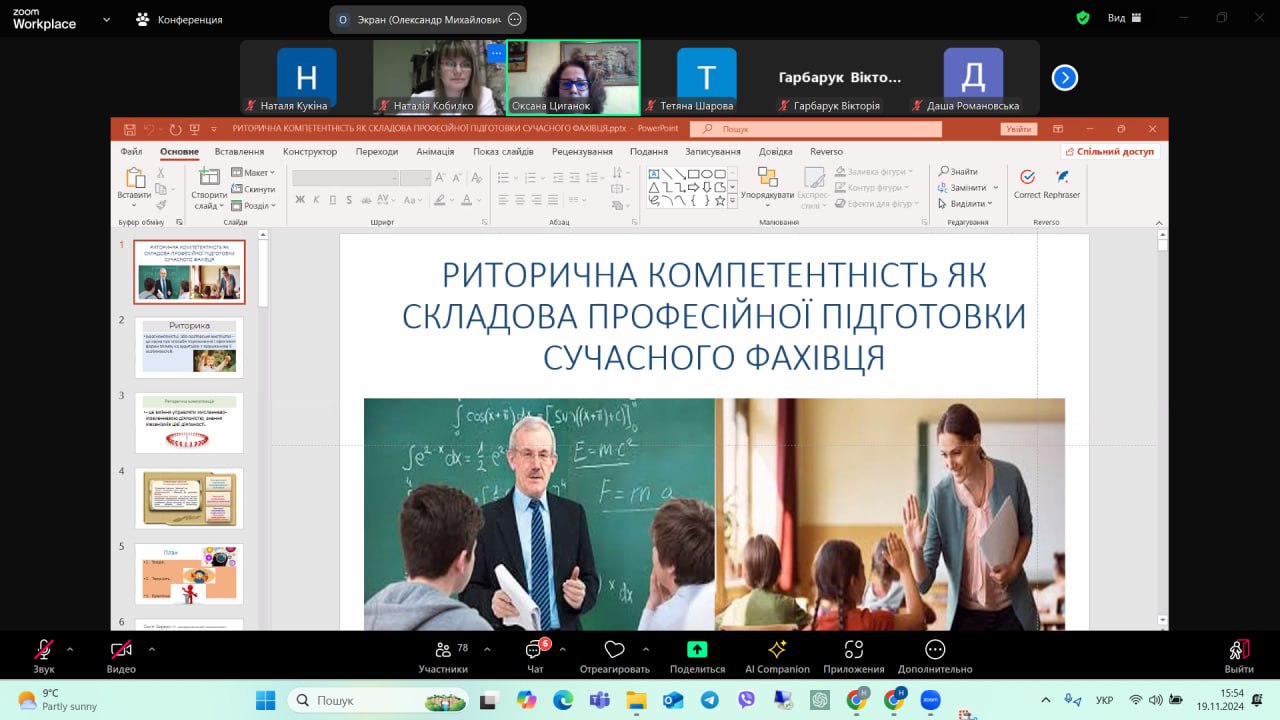The image size is (1280, 720).
Task: Click the More options ellipsis icon
Action: tap(934, 649)
